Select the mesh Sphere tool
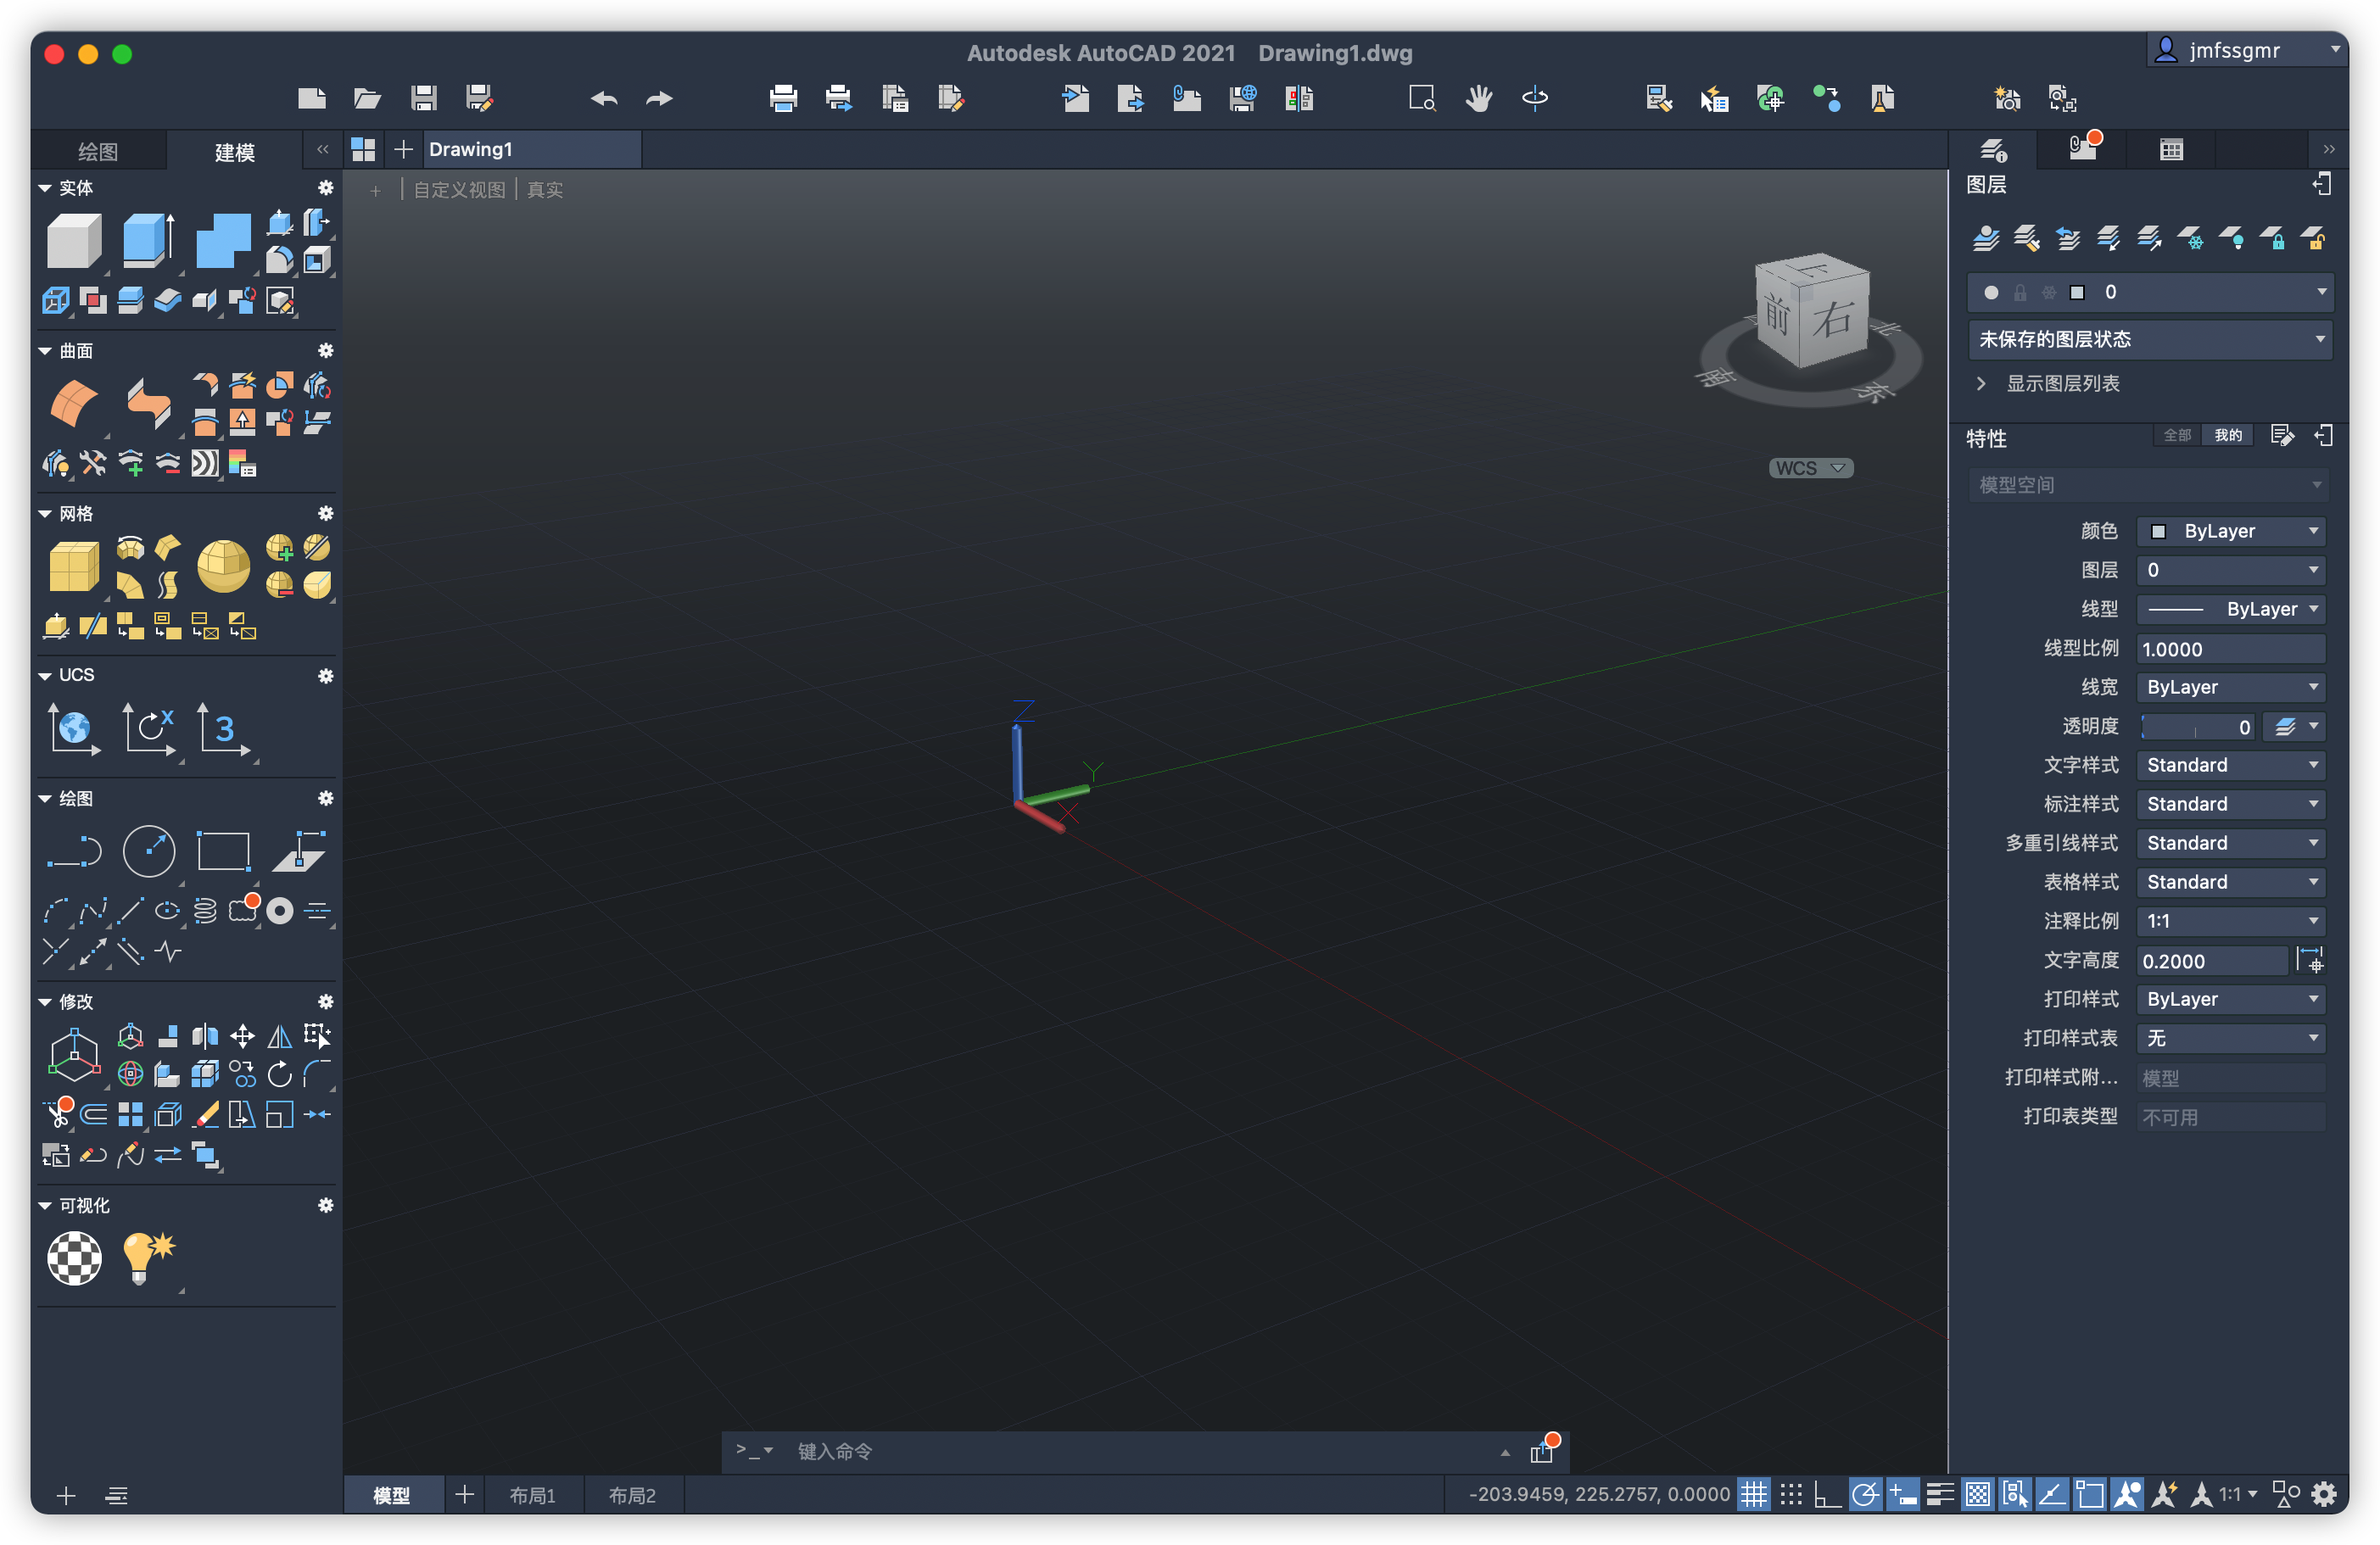The width and height of the screenshot is (2380, 1545). [223, 567]
